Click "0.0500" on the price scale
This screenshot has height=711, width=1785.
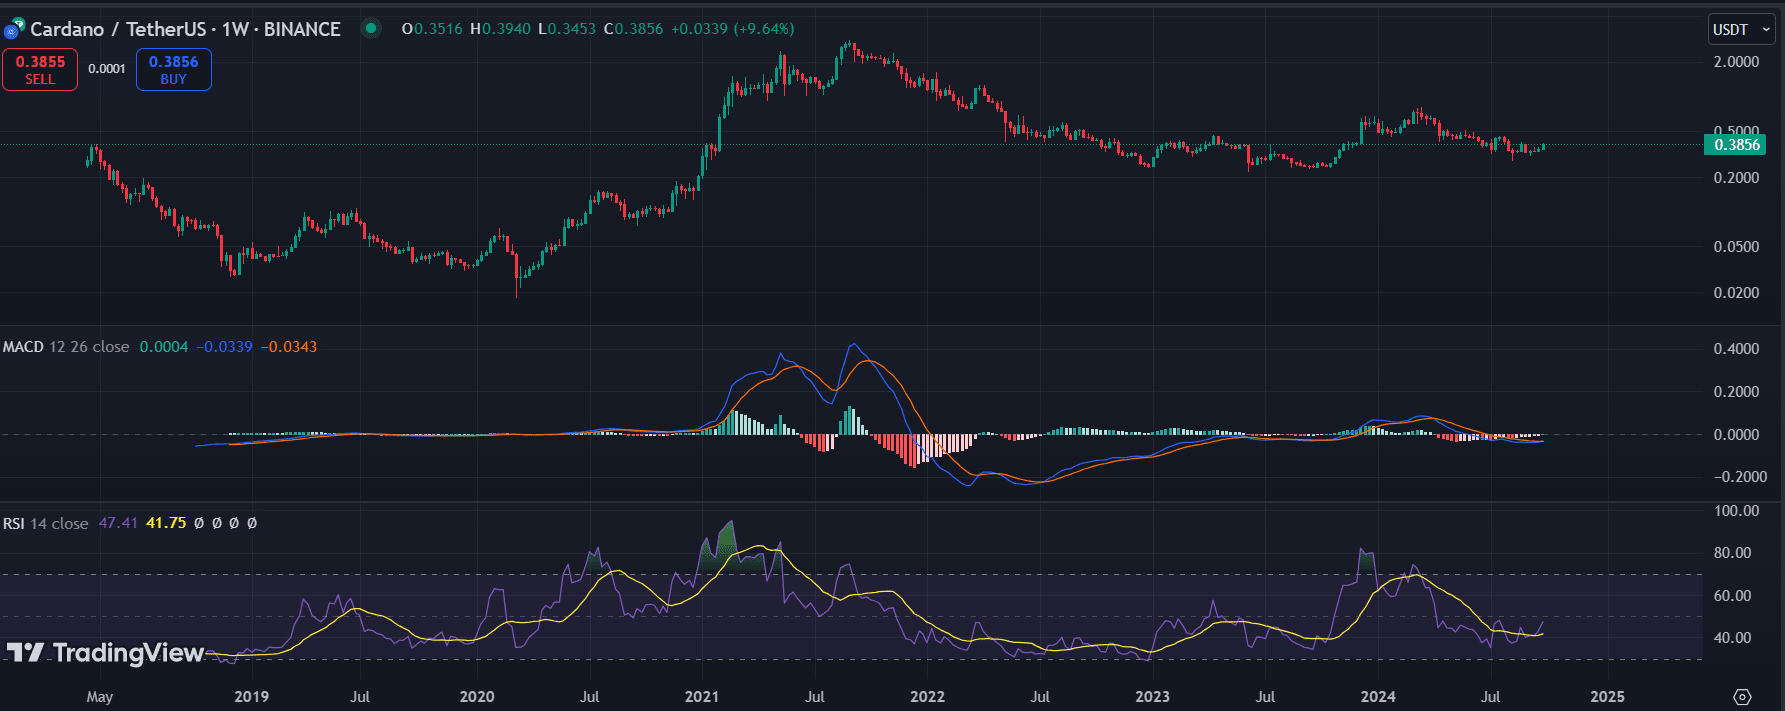point(1736,247)
